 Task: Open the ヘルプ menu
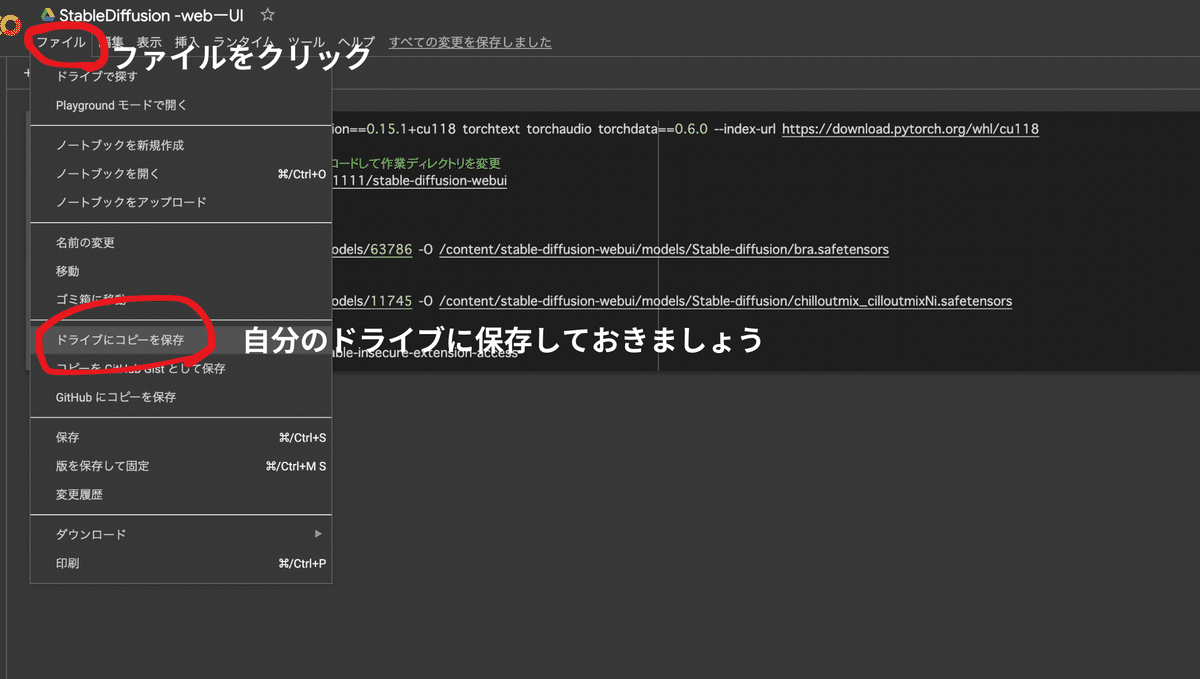[x=356, y=42]
